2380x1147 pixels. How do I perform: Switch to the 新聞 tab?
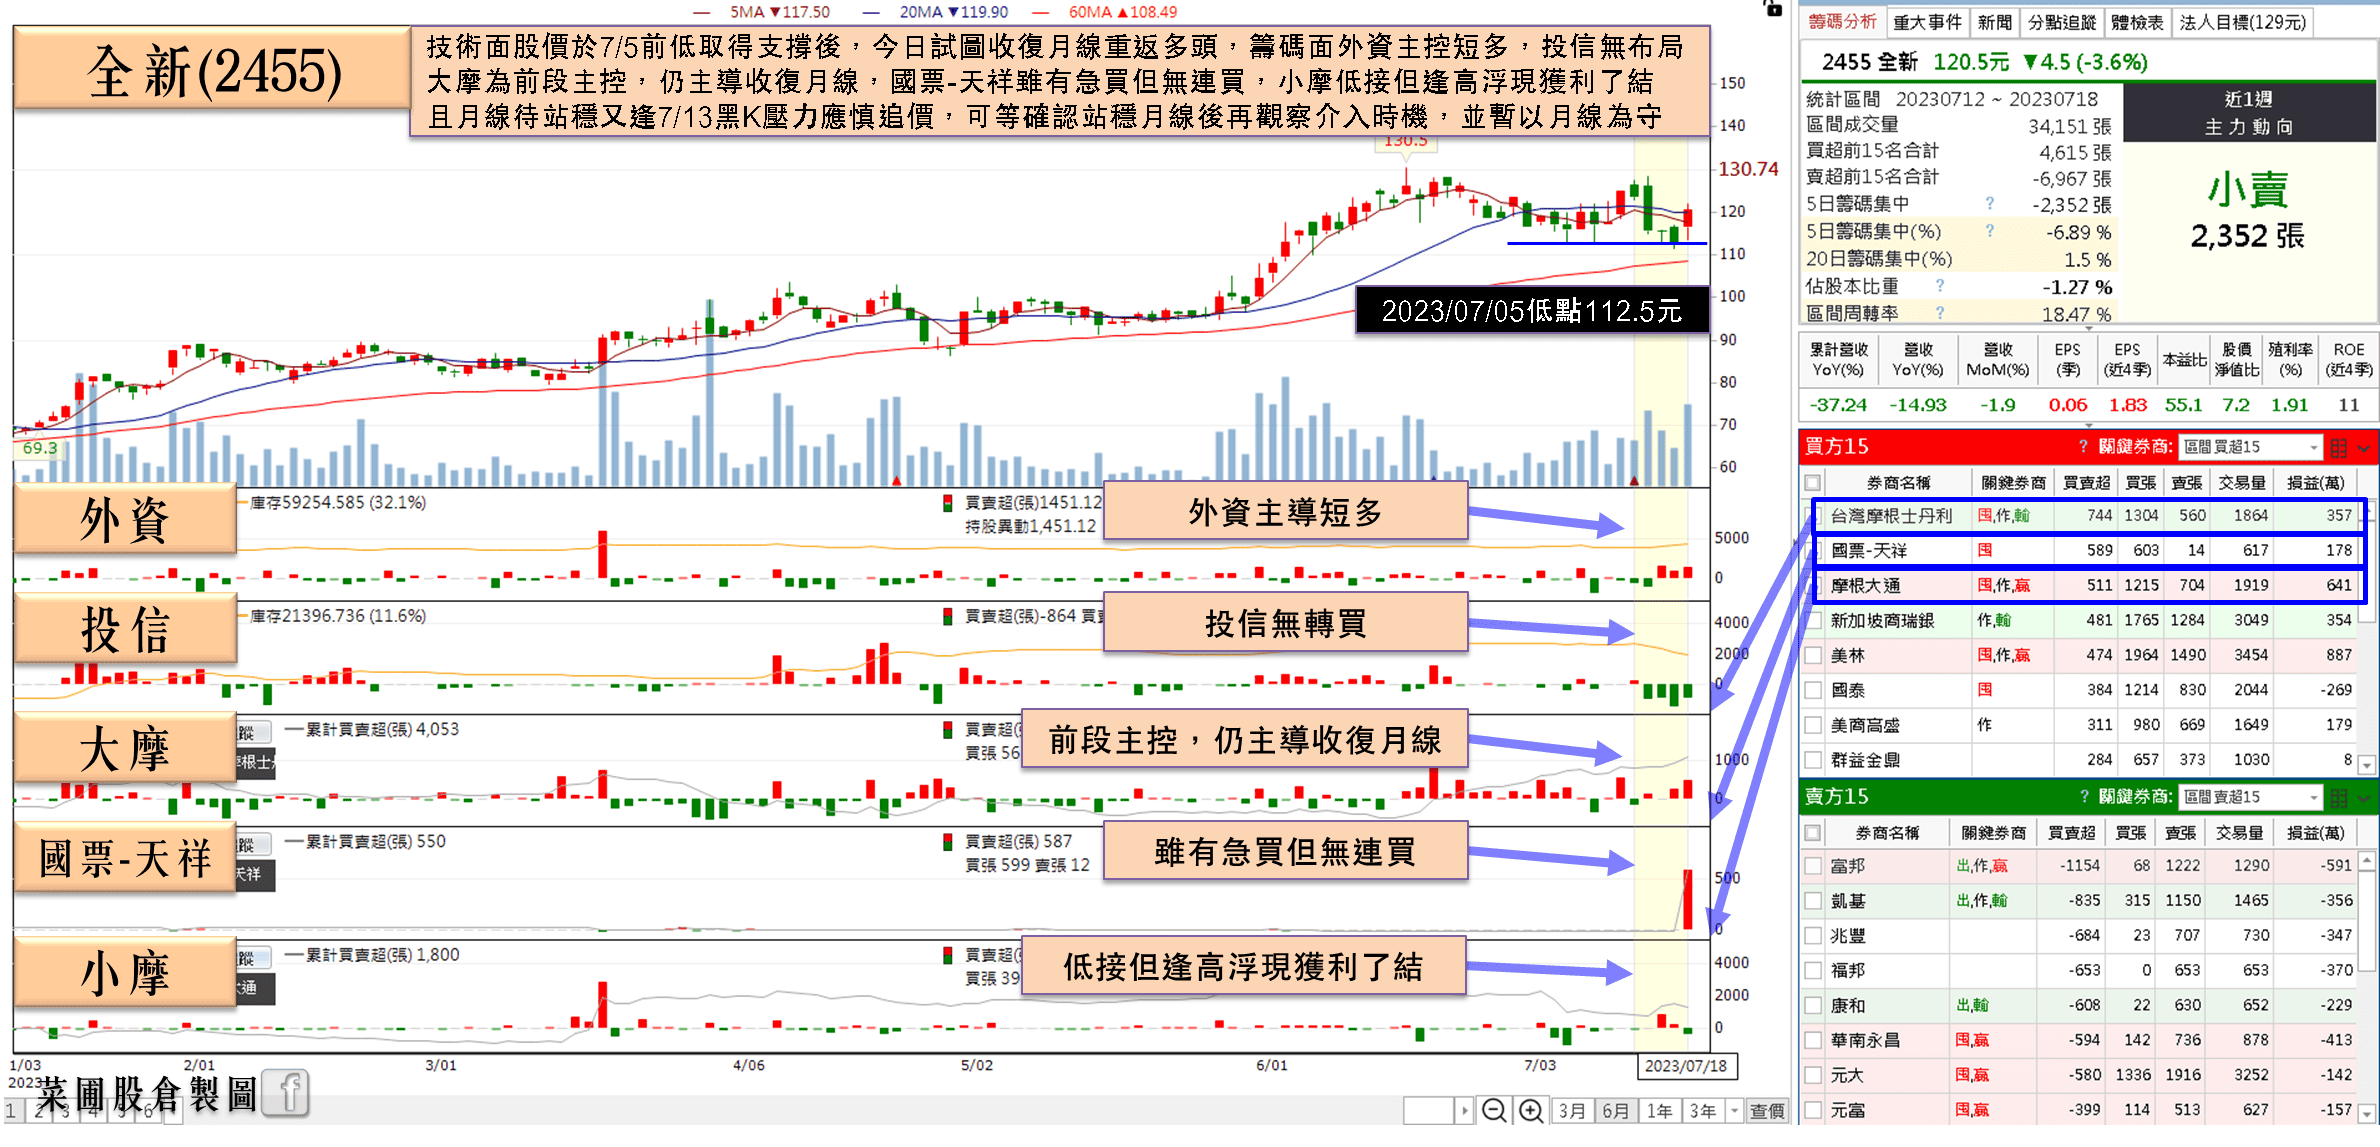coord(1994,22)
